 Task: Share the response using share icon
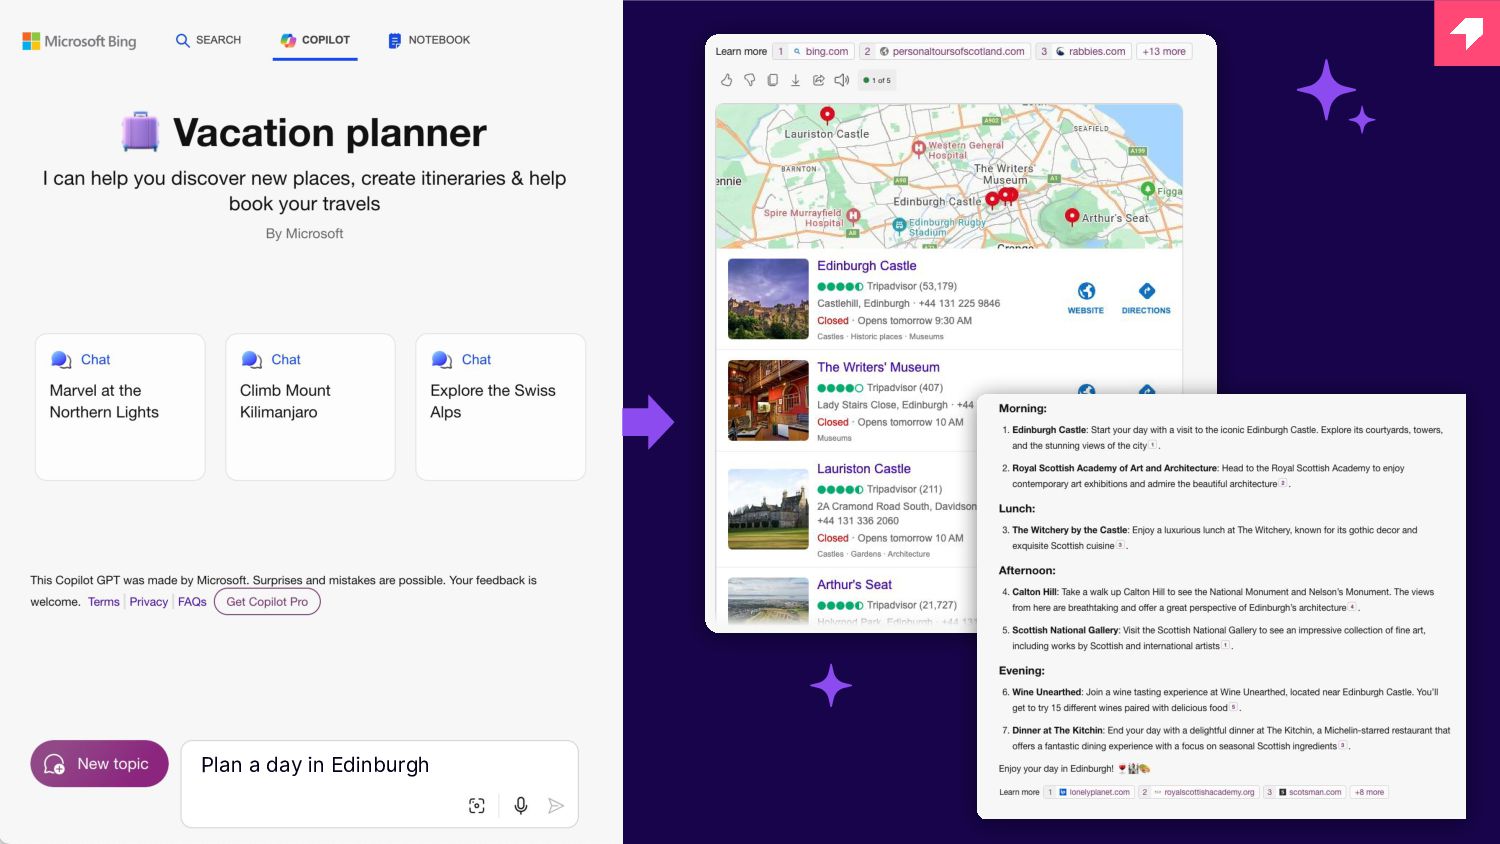pyautogui.click(x=818, y=80)
